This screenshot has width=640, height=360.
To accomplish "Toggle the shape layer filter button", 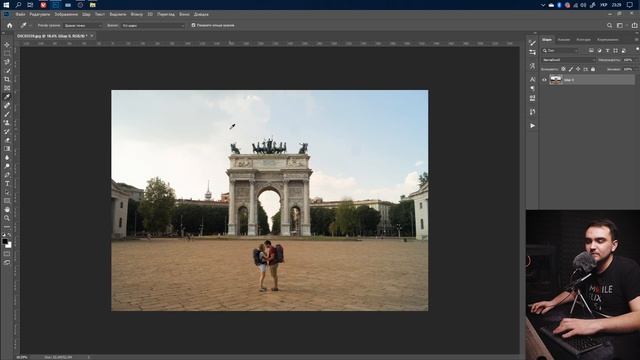I will 616,51.
